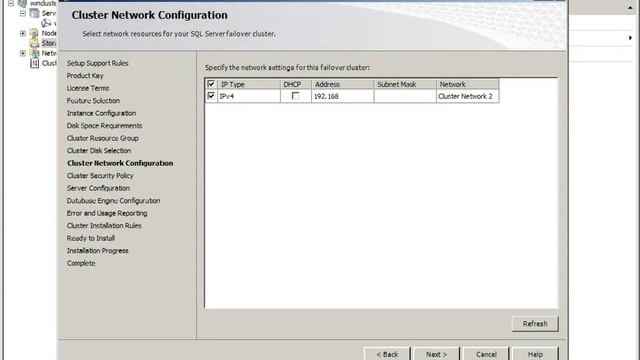Cancel the SQL Server setup wizard
Screen dimensions: 640x360
pos(486,354)
